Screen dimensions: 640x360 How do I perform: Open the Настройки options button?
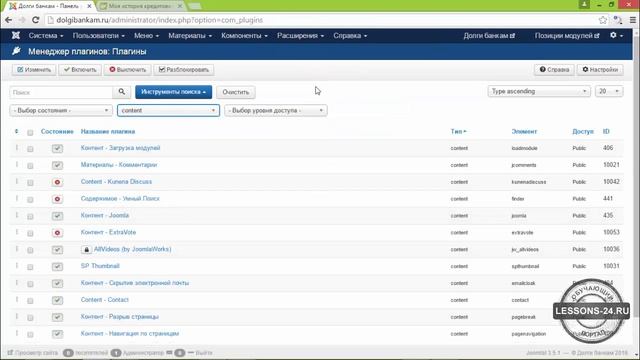click(600, 70)
